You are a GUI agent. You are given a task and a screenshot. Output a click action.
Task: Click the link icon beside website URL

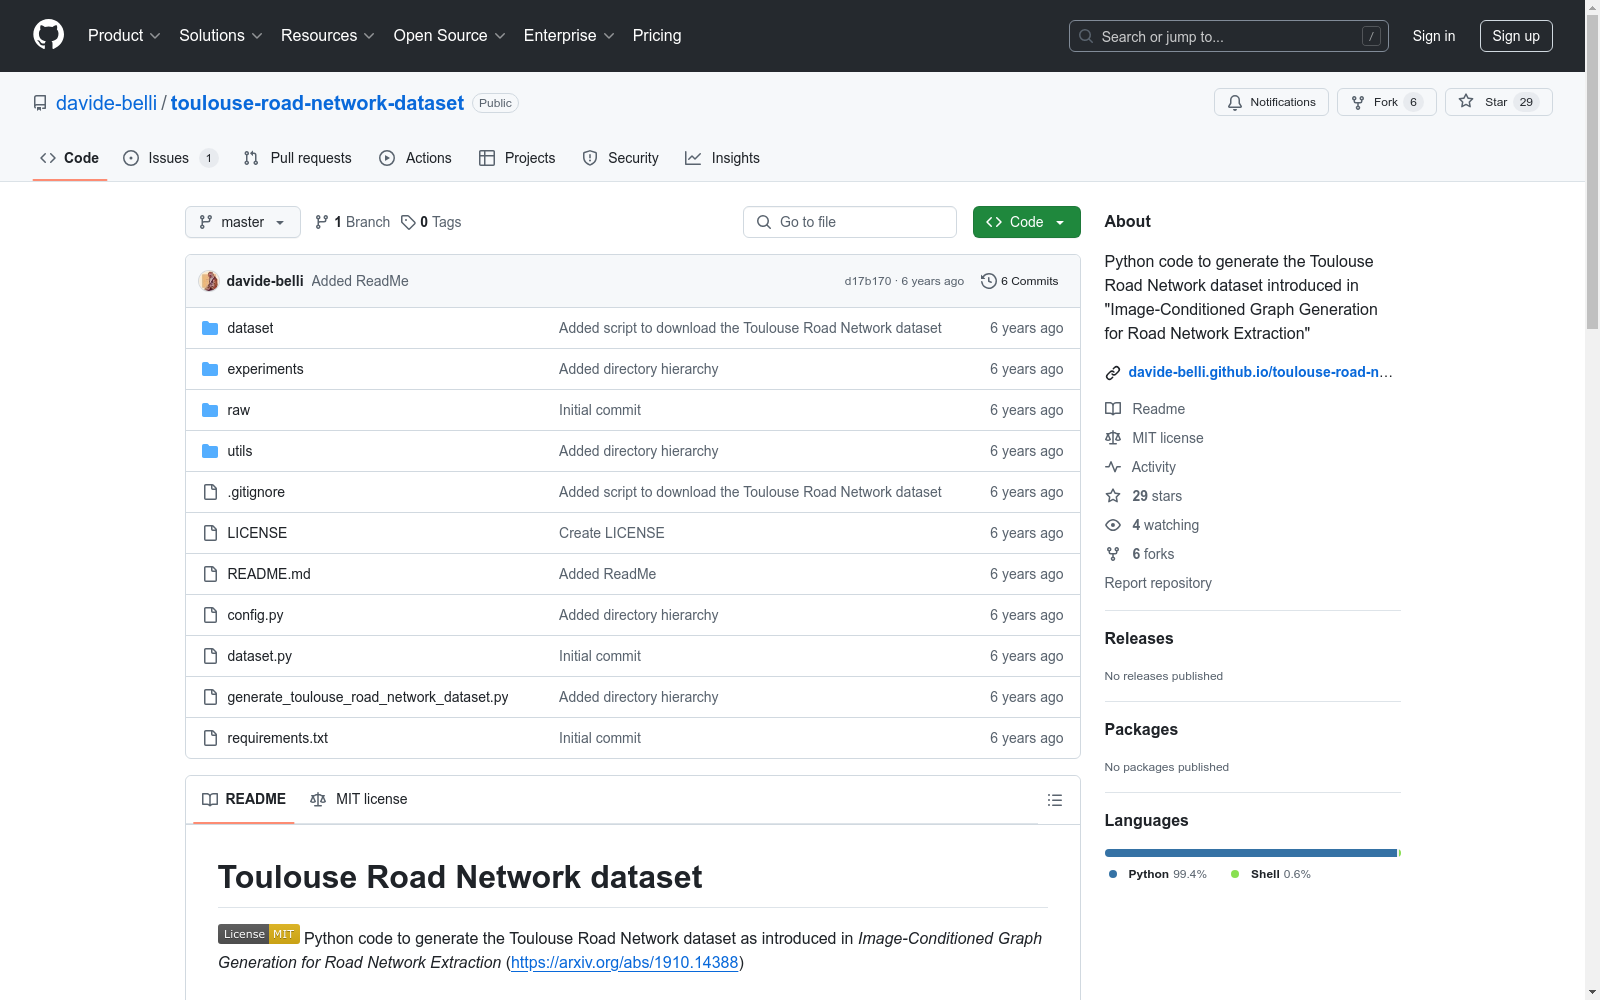(x=1113, y=373)
